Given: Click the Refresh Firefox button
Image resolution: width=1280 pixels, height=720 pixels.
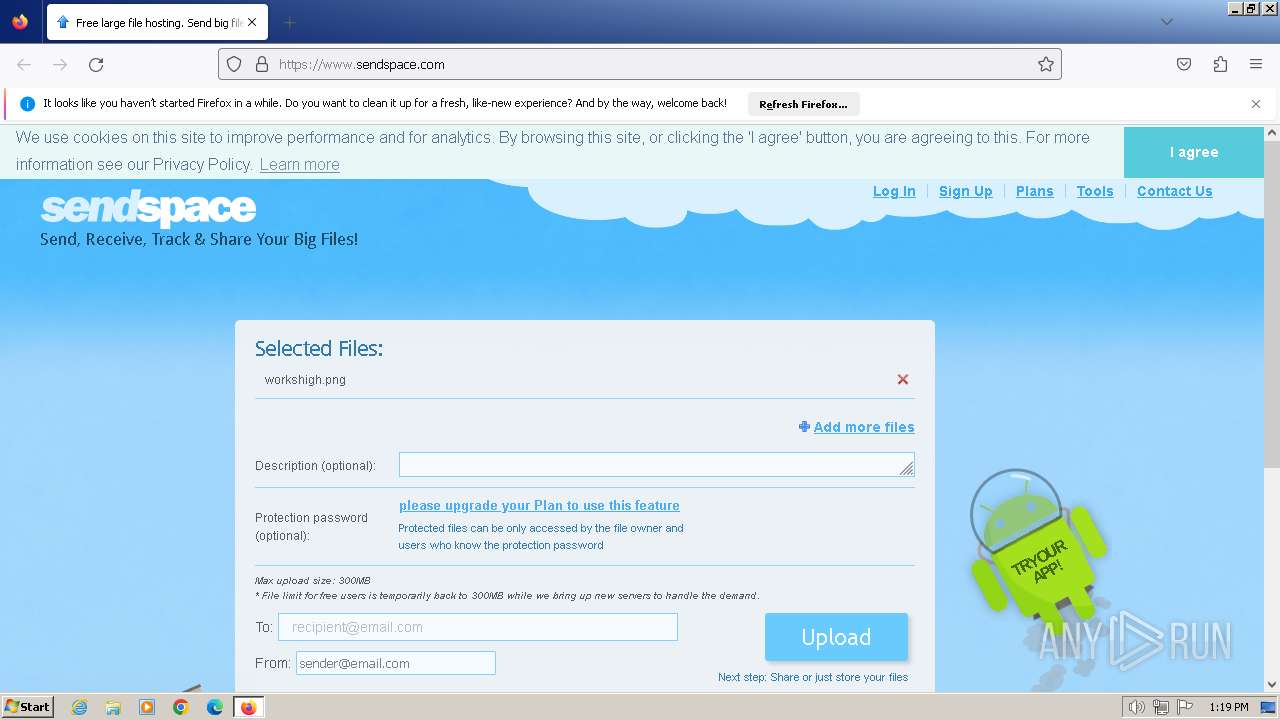Looking at the screenshot, I should (x=803, y=104).
